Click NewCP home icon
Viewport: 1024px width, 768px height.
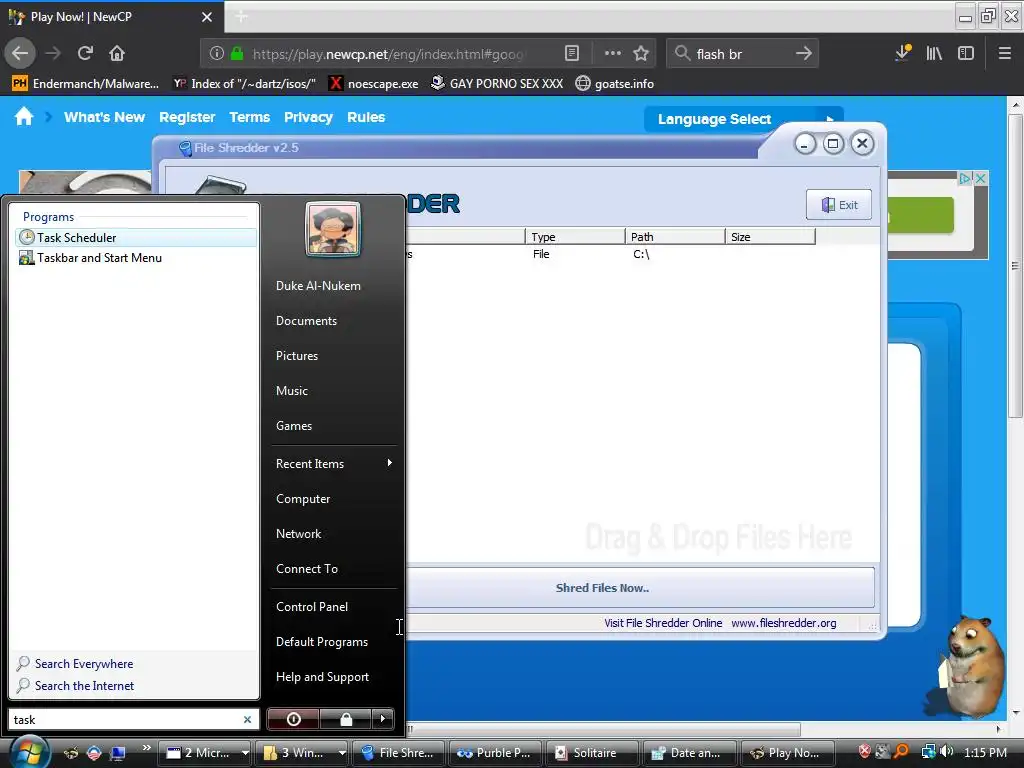[24, 117]
